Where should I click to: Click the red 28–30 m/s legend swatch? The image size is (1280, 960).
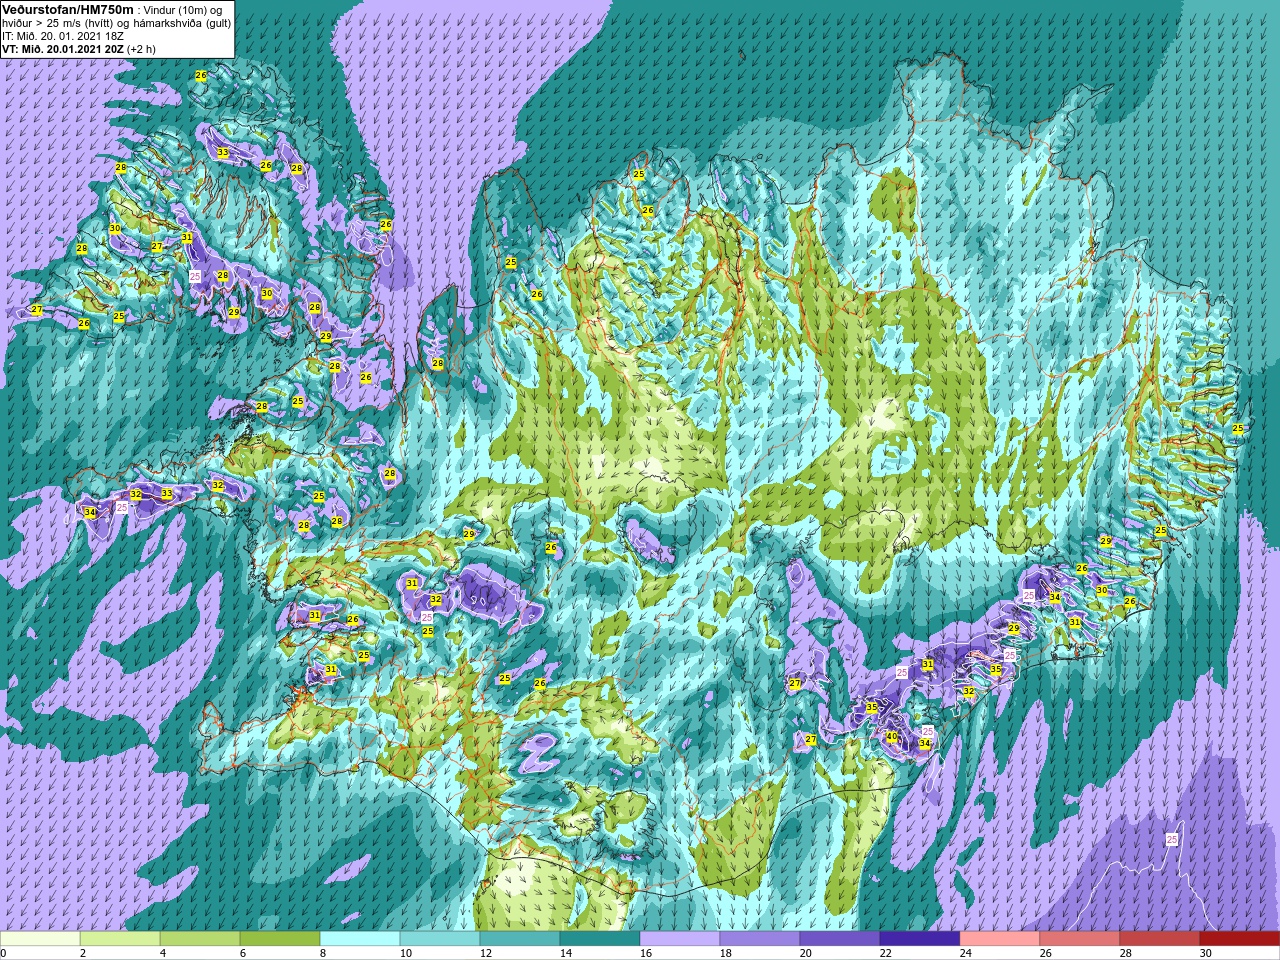pos(1160,939)
